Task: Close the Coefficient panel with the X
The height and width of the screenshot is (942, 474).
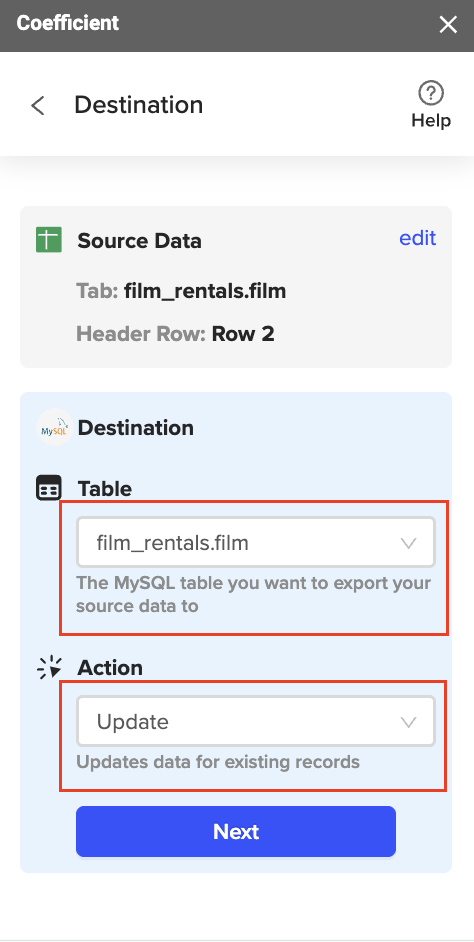Action: (448, 25)
